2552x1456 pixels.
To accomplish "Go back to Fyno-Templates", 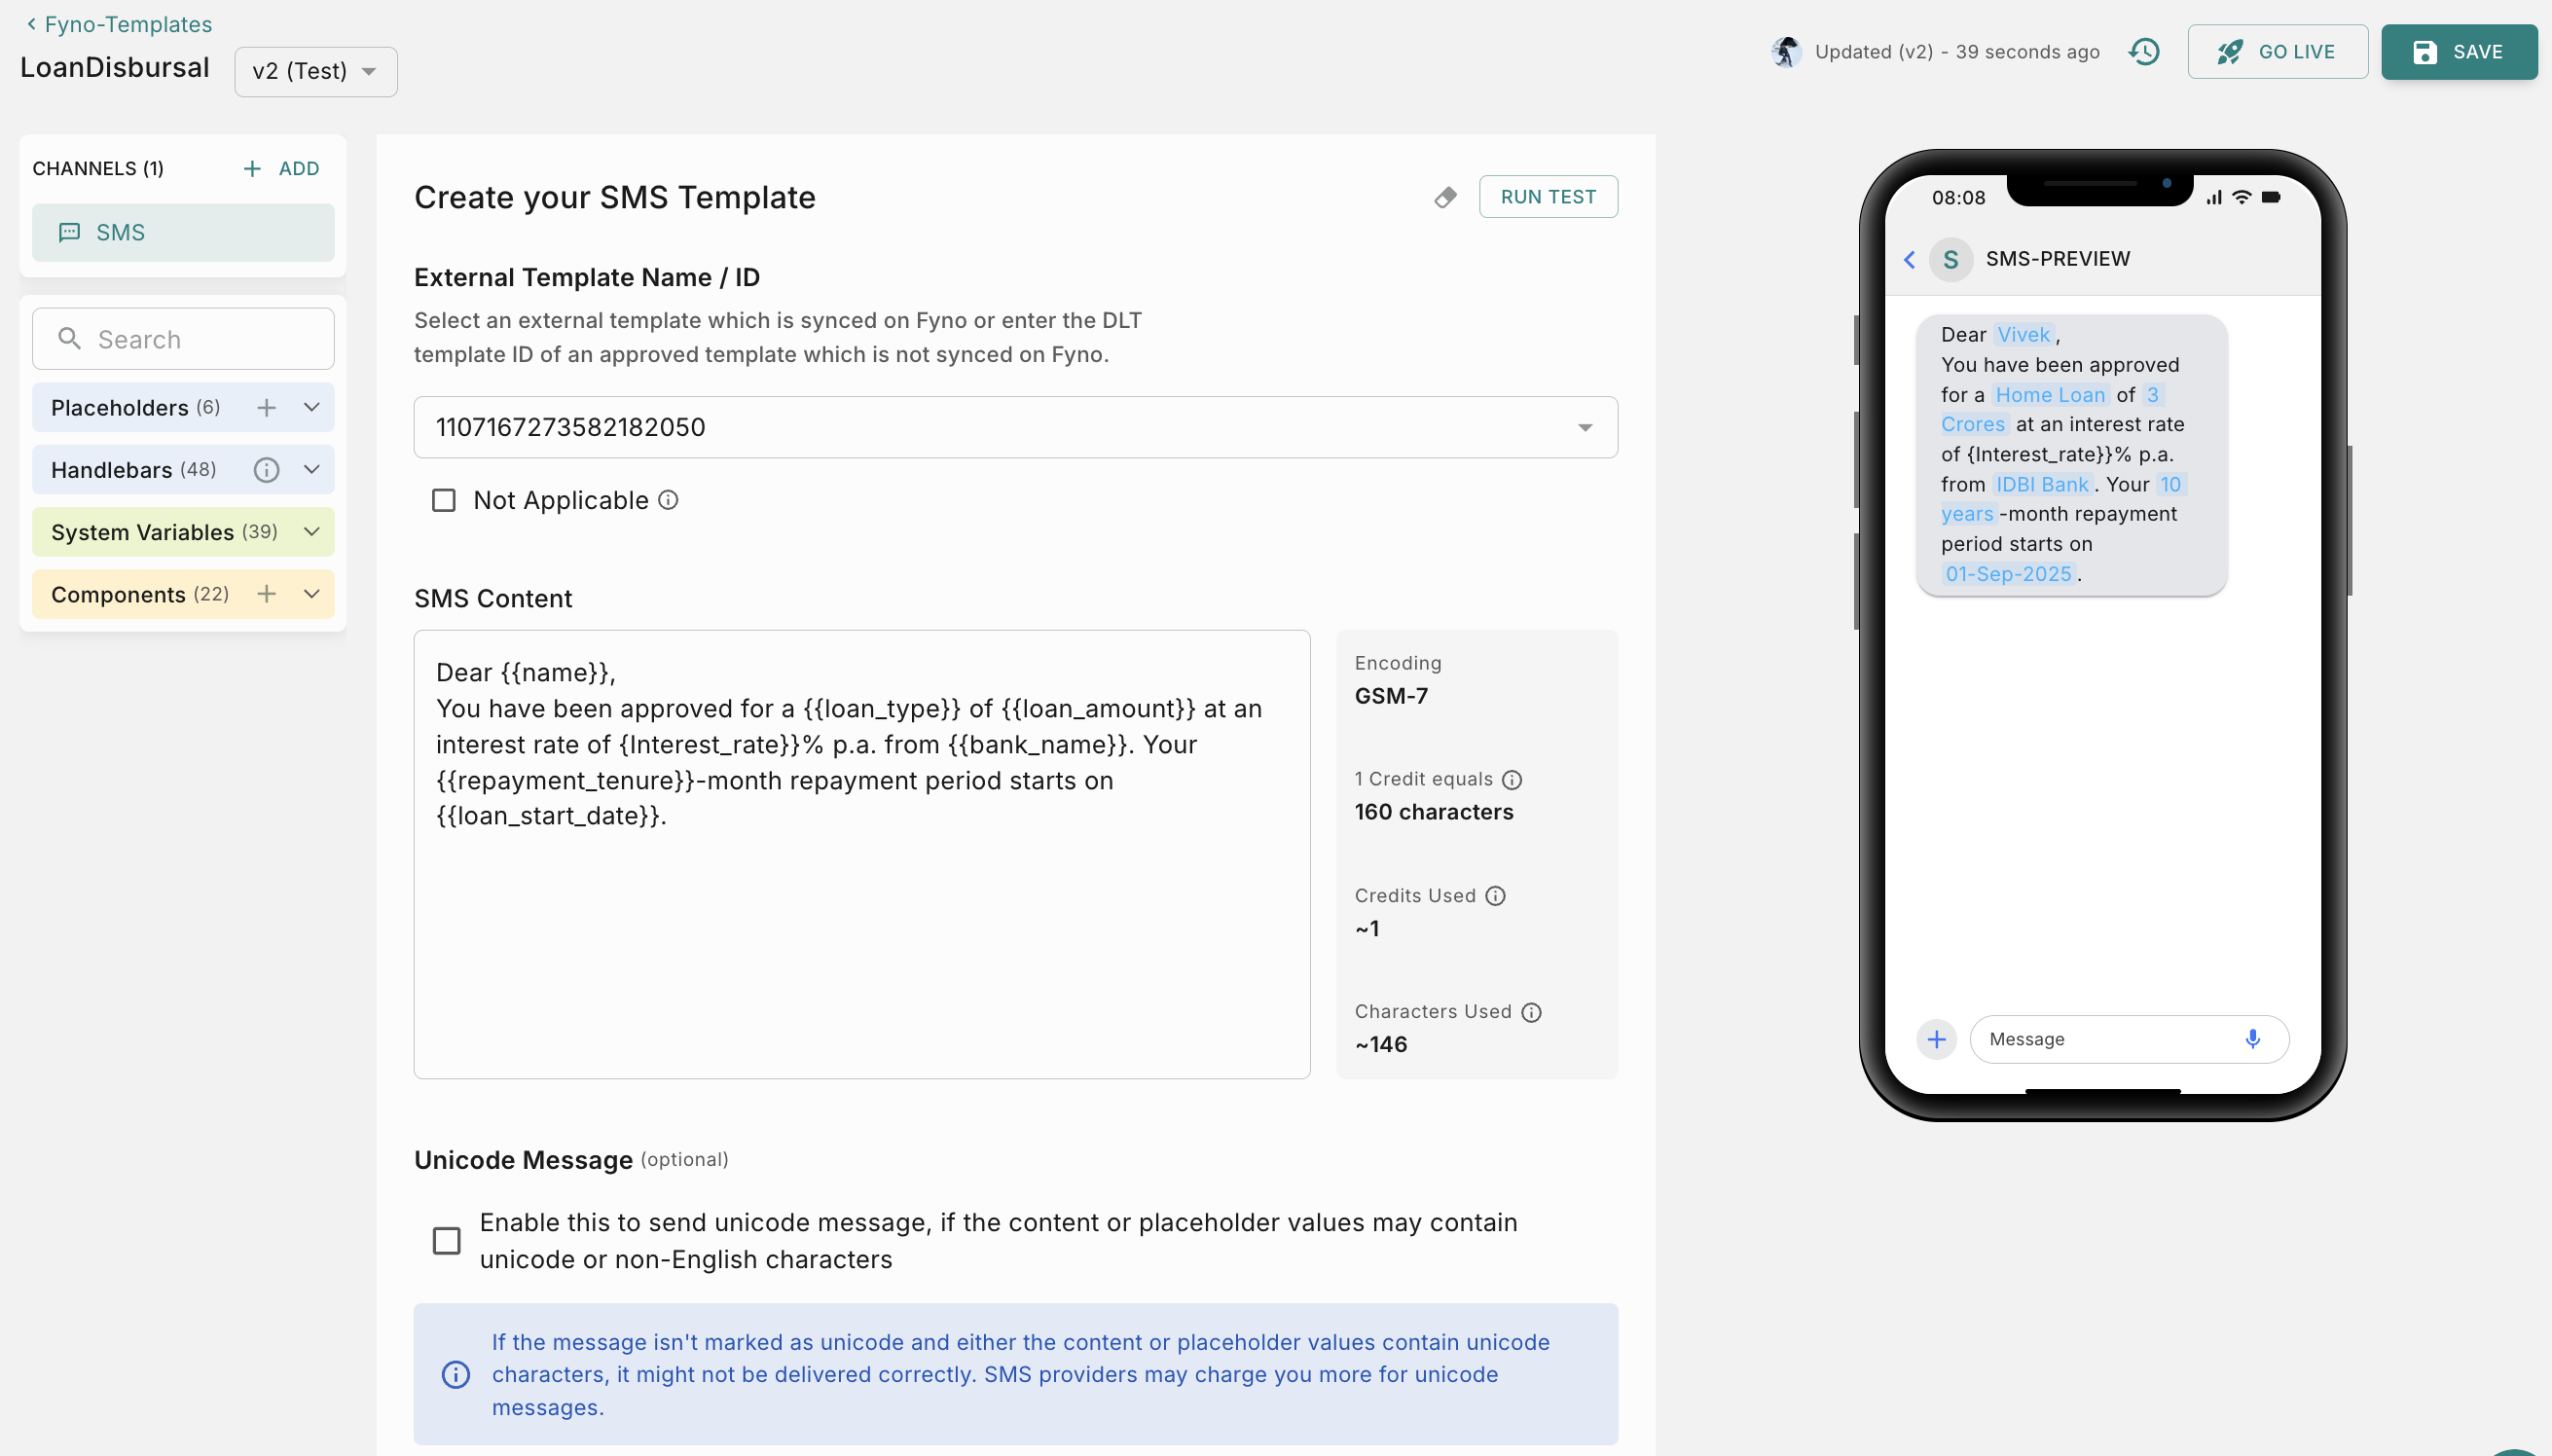I will tap(118, 24).
